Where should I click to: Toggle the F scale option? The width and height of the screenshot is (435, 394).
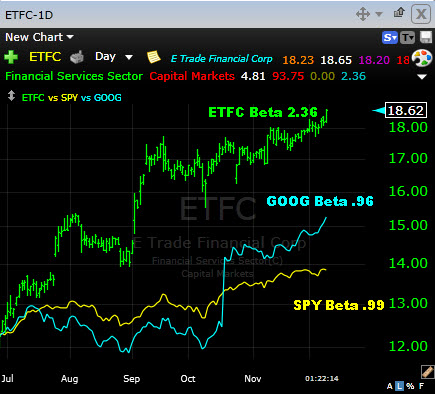[421, 386]
